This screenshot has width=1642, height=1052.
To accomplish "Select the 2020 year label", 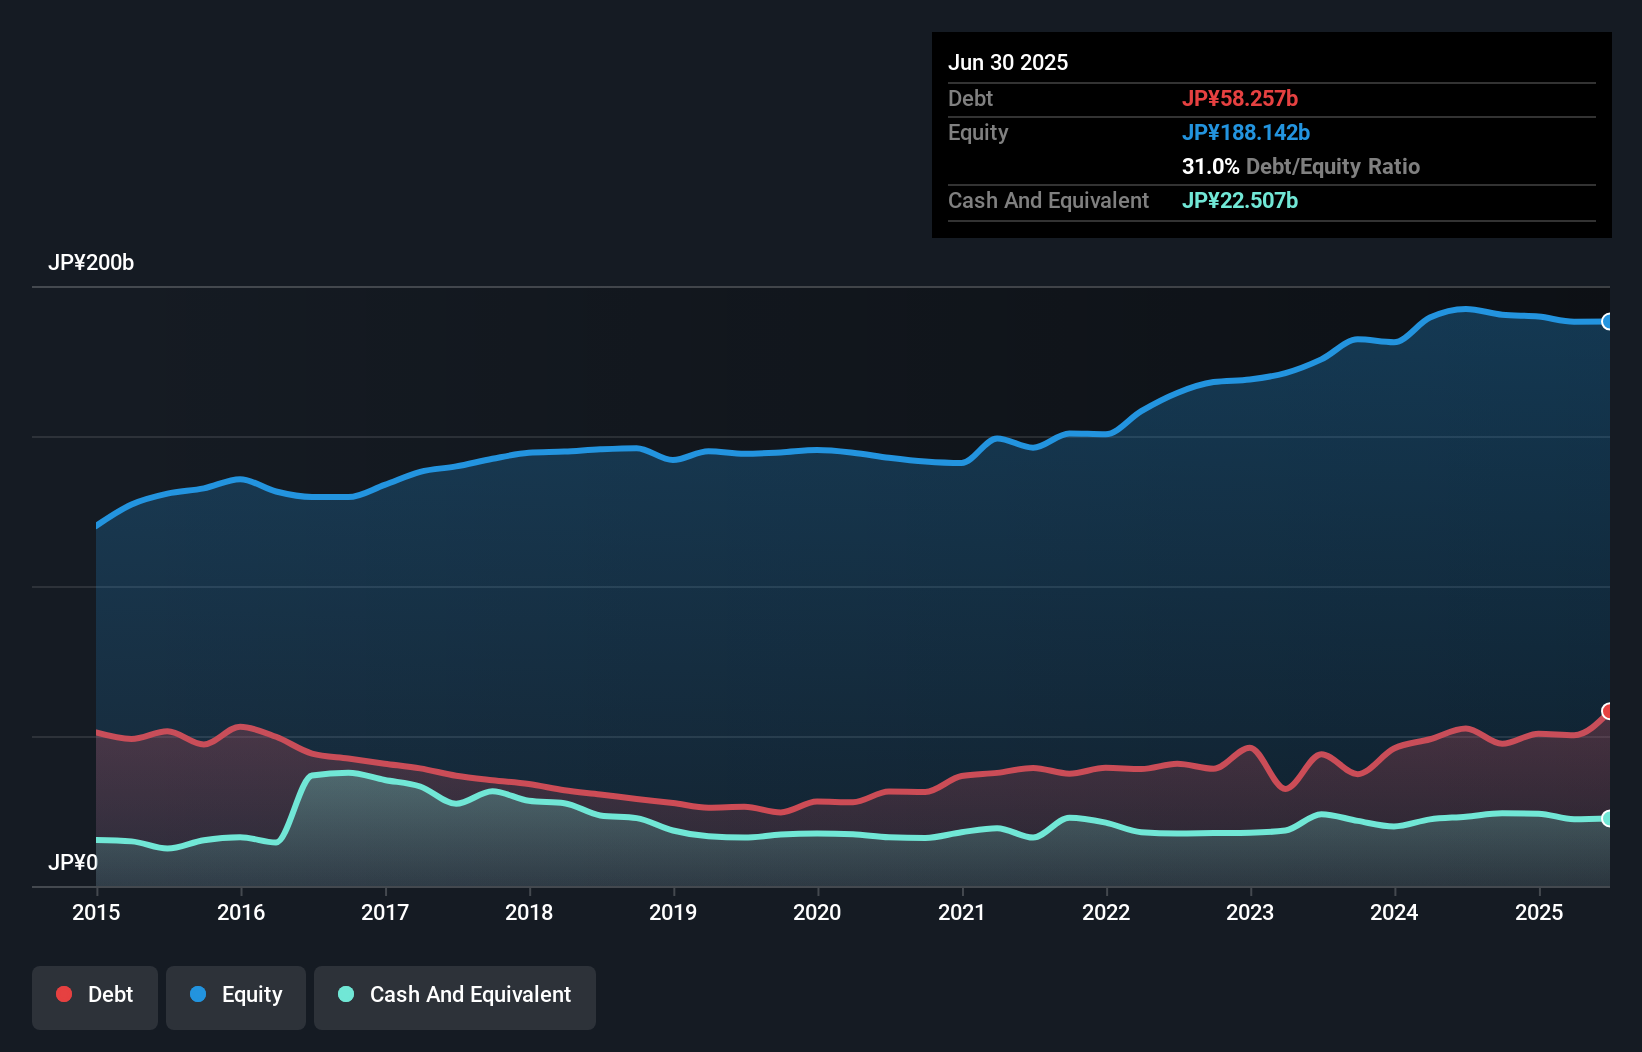I will click(817, 912).
